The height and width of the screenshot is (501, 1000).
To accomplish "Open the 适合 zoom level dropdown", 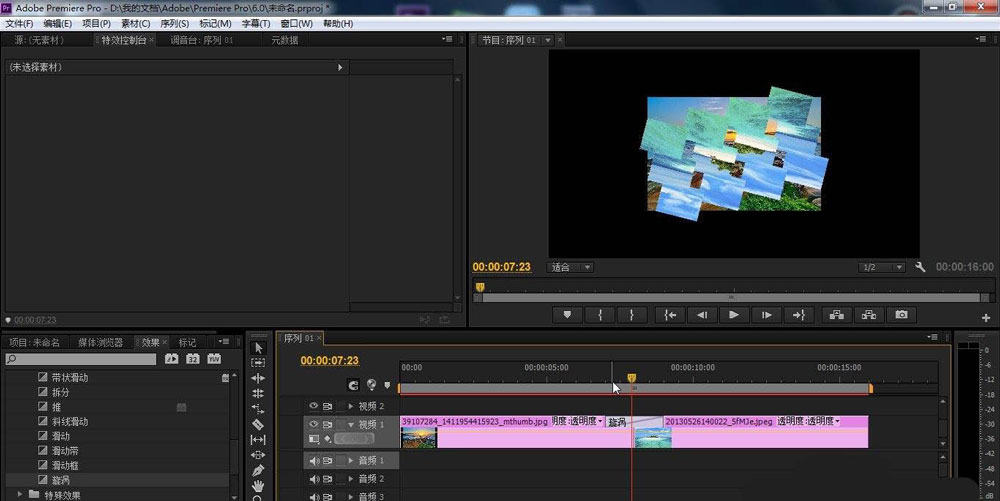I will (x=571, y=268).
